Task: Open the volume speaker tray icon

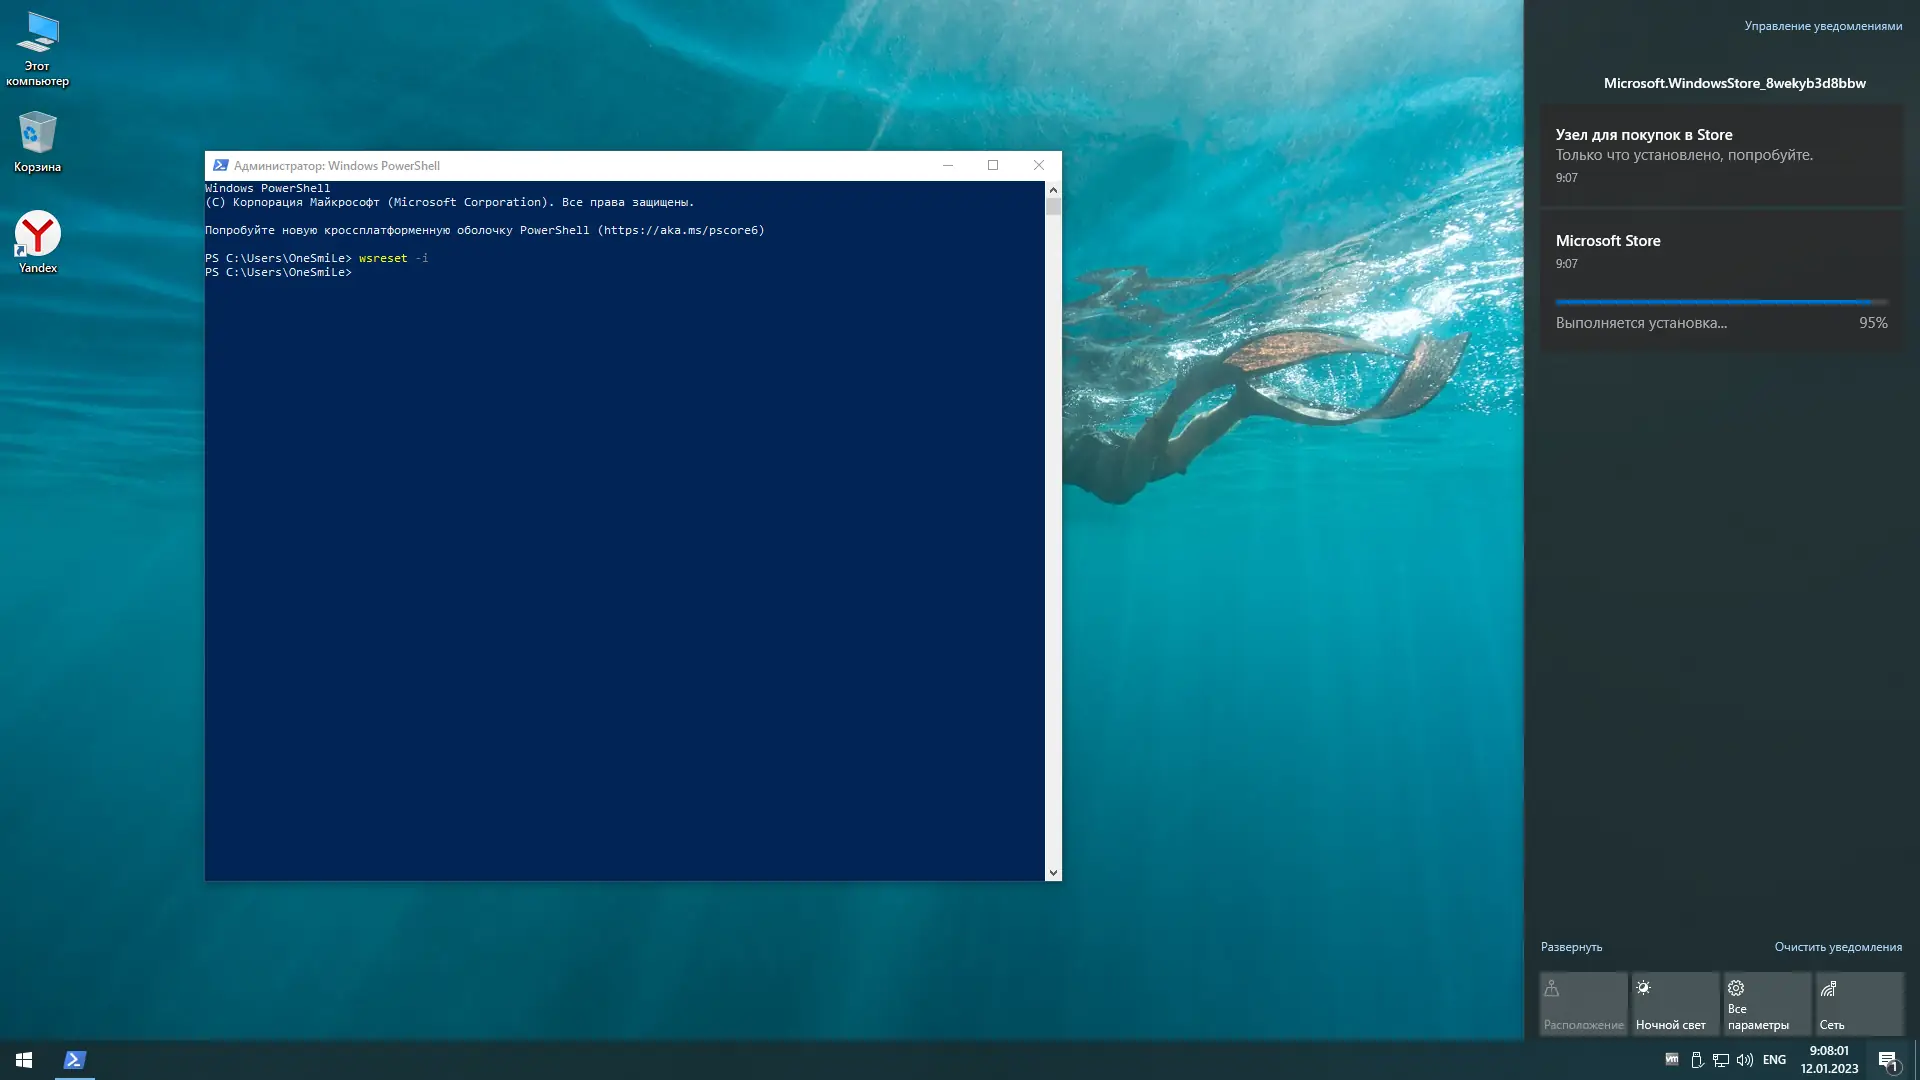Action: [1745, 1060]
